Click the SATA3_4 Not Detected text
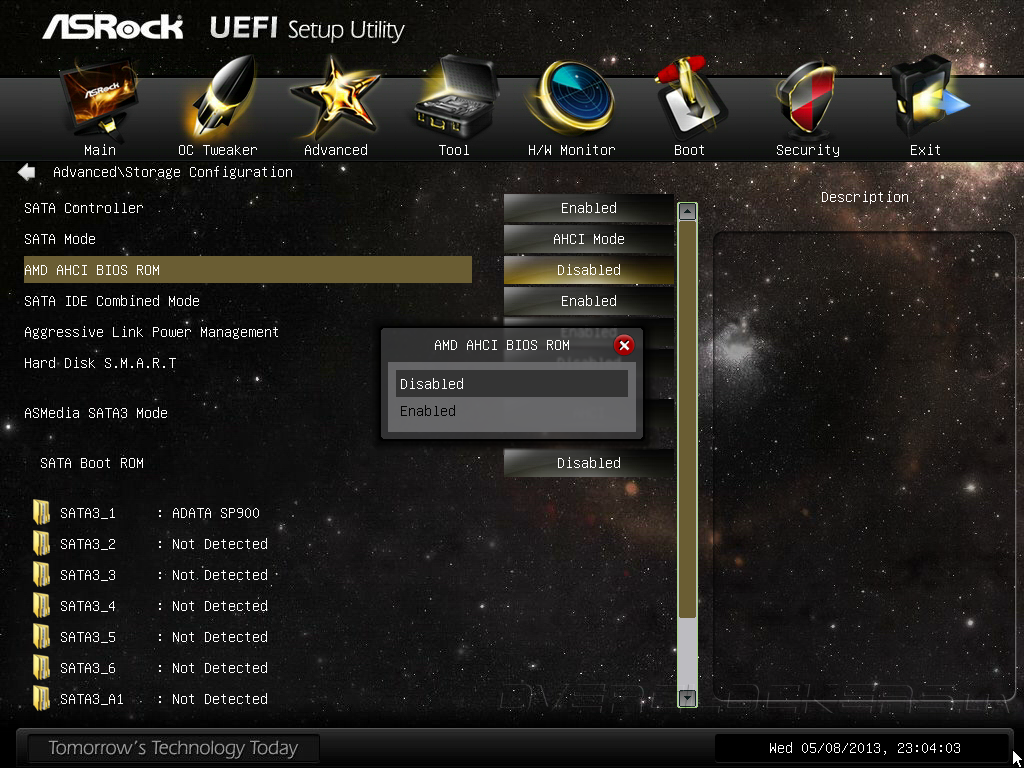Viewport: 1024px width, 768px height. tap(219, 606)
